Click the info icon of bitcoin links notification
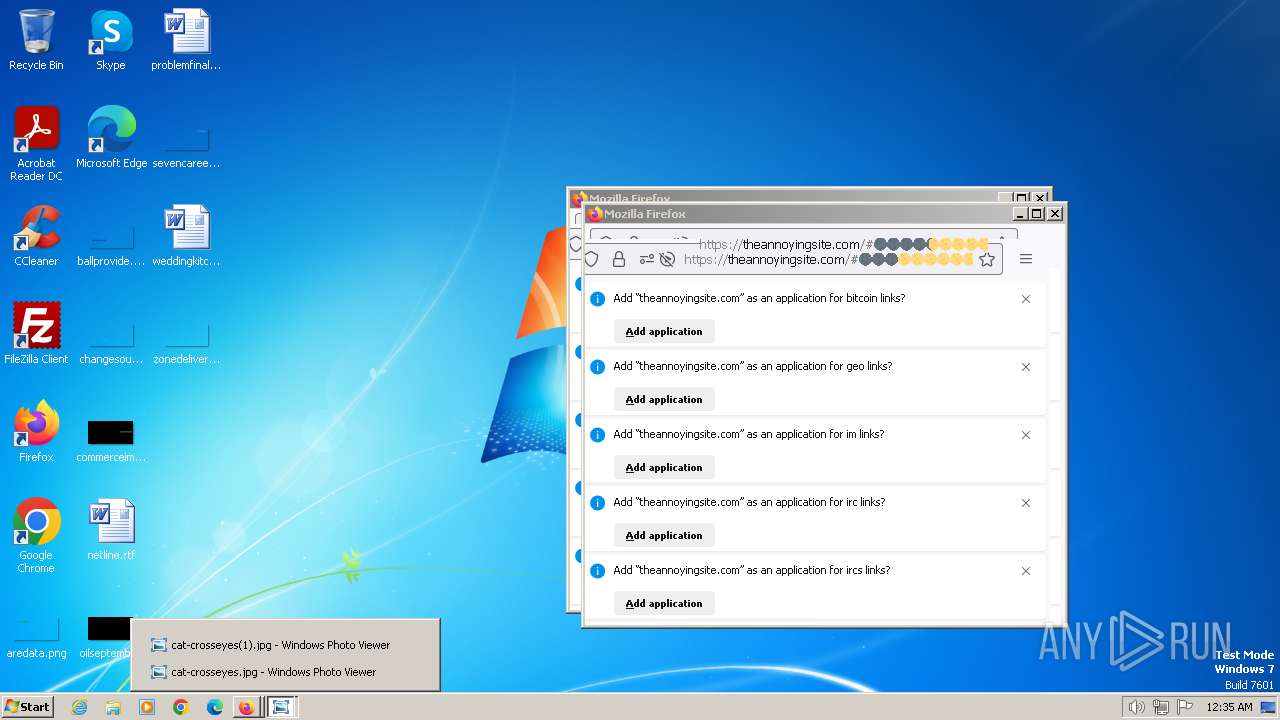 (x=598, y=299)
